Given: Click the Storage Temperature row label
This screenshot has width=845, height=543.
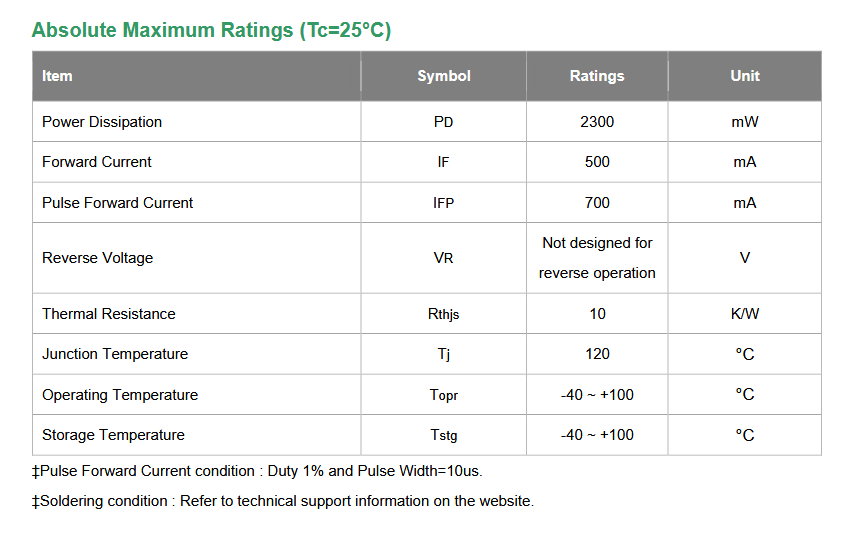Looking at the screenshot, I should pos(114,435).
